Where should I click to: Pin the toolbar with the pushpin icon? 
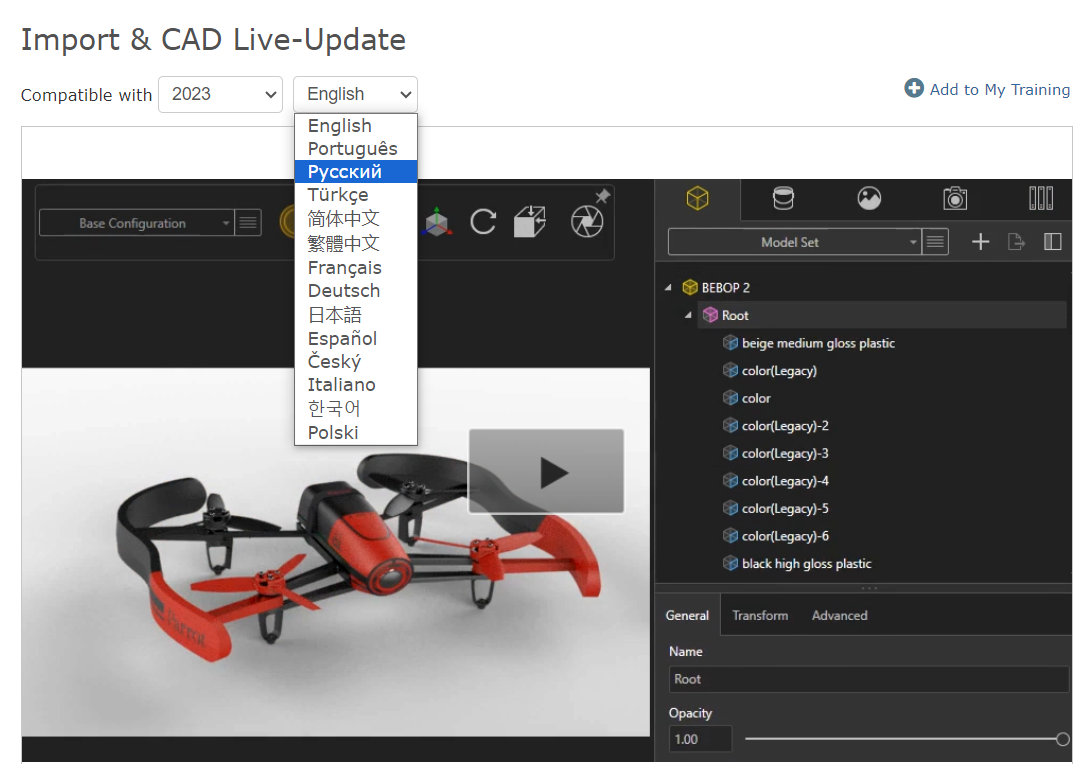602,197
